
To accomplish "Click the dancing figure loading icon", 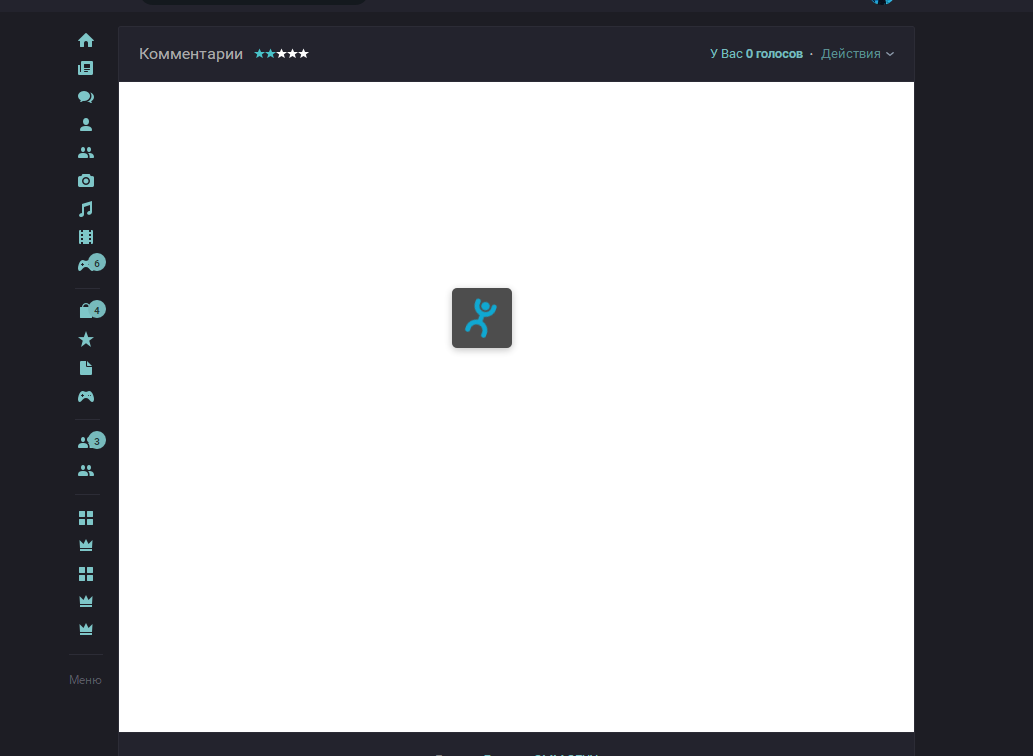I will coord(482,318).
